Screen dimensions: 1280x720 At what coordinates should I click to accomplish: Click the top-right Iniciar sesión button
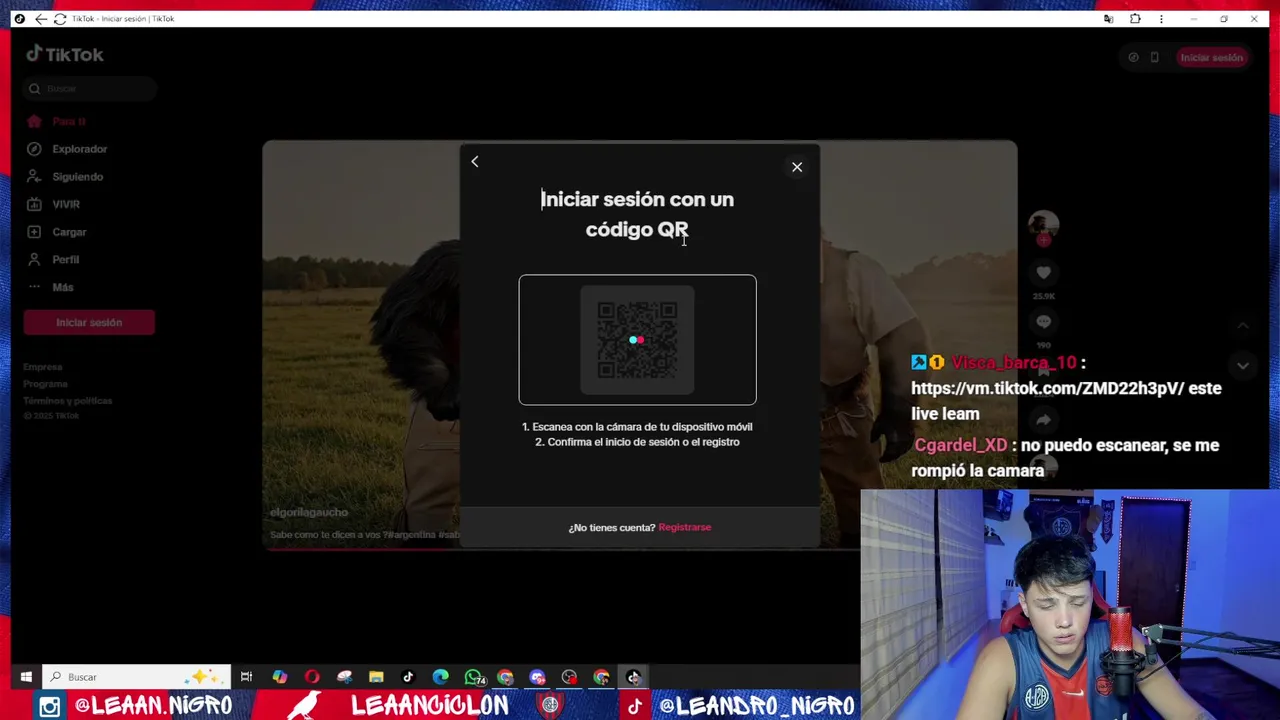point(1211,57)
